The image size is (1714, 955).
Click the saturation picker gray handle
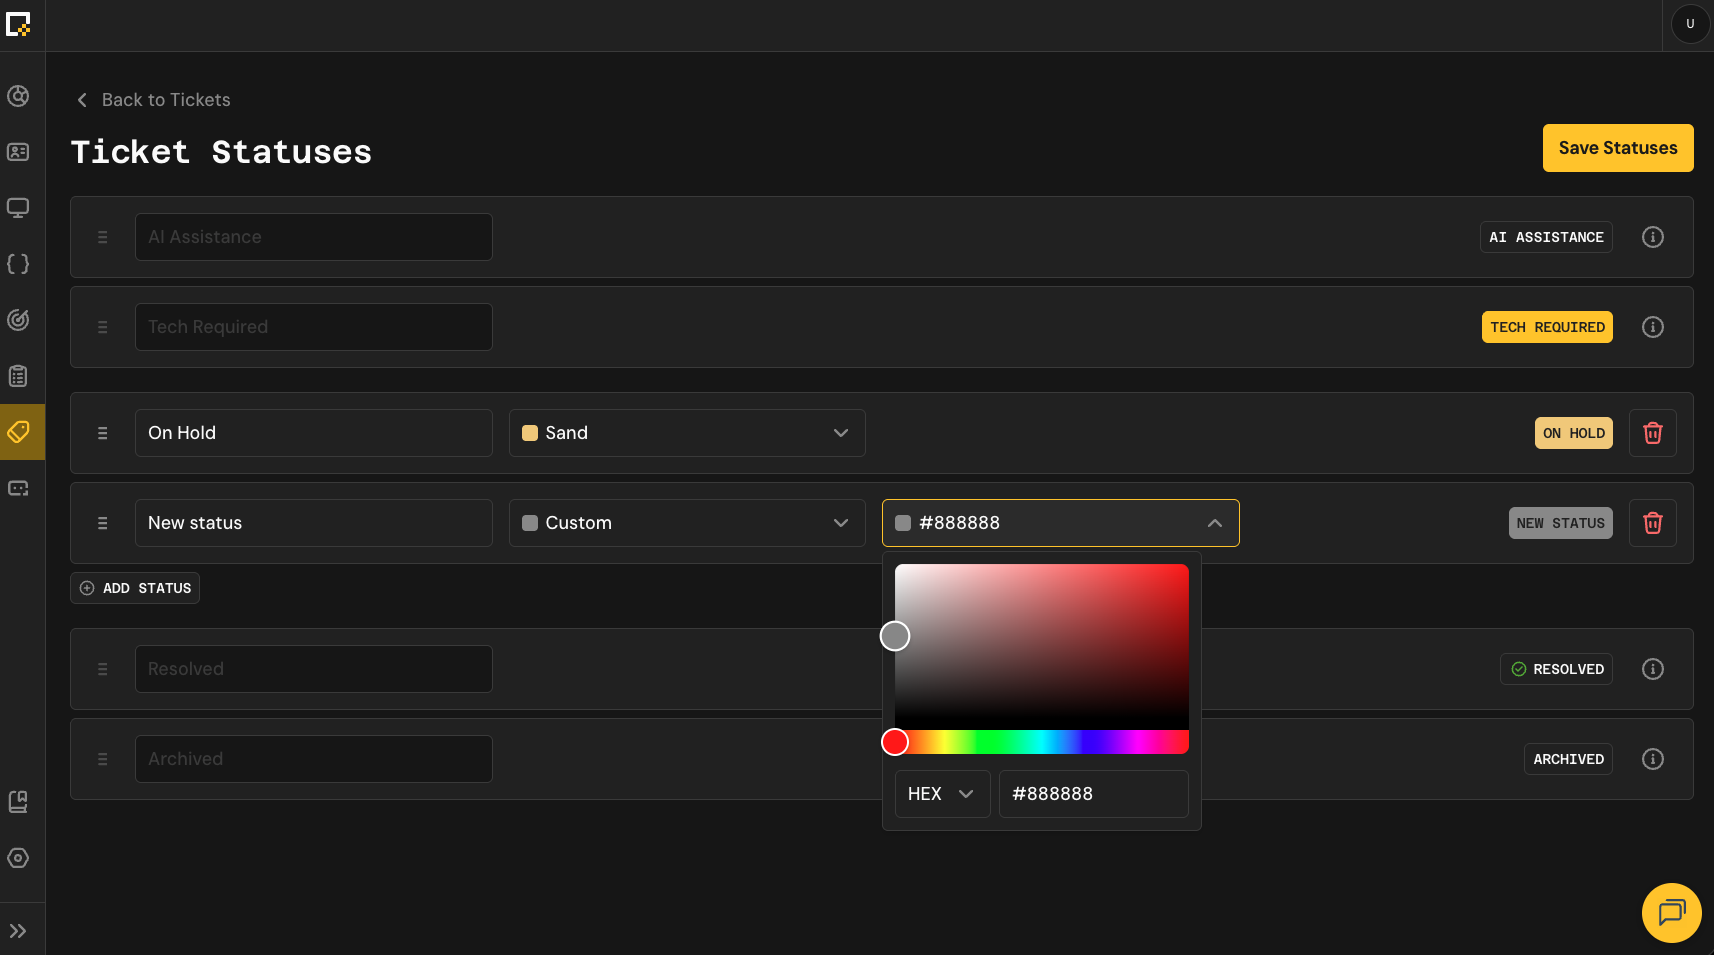tap(895, 636)
